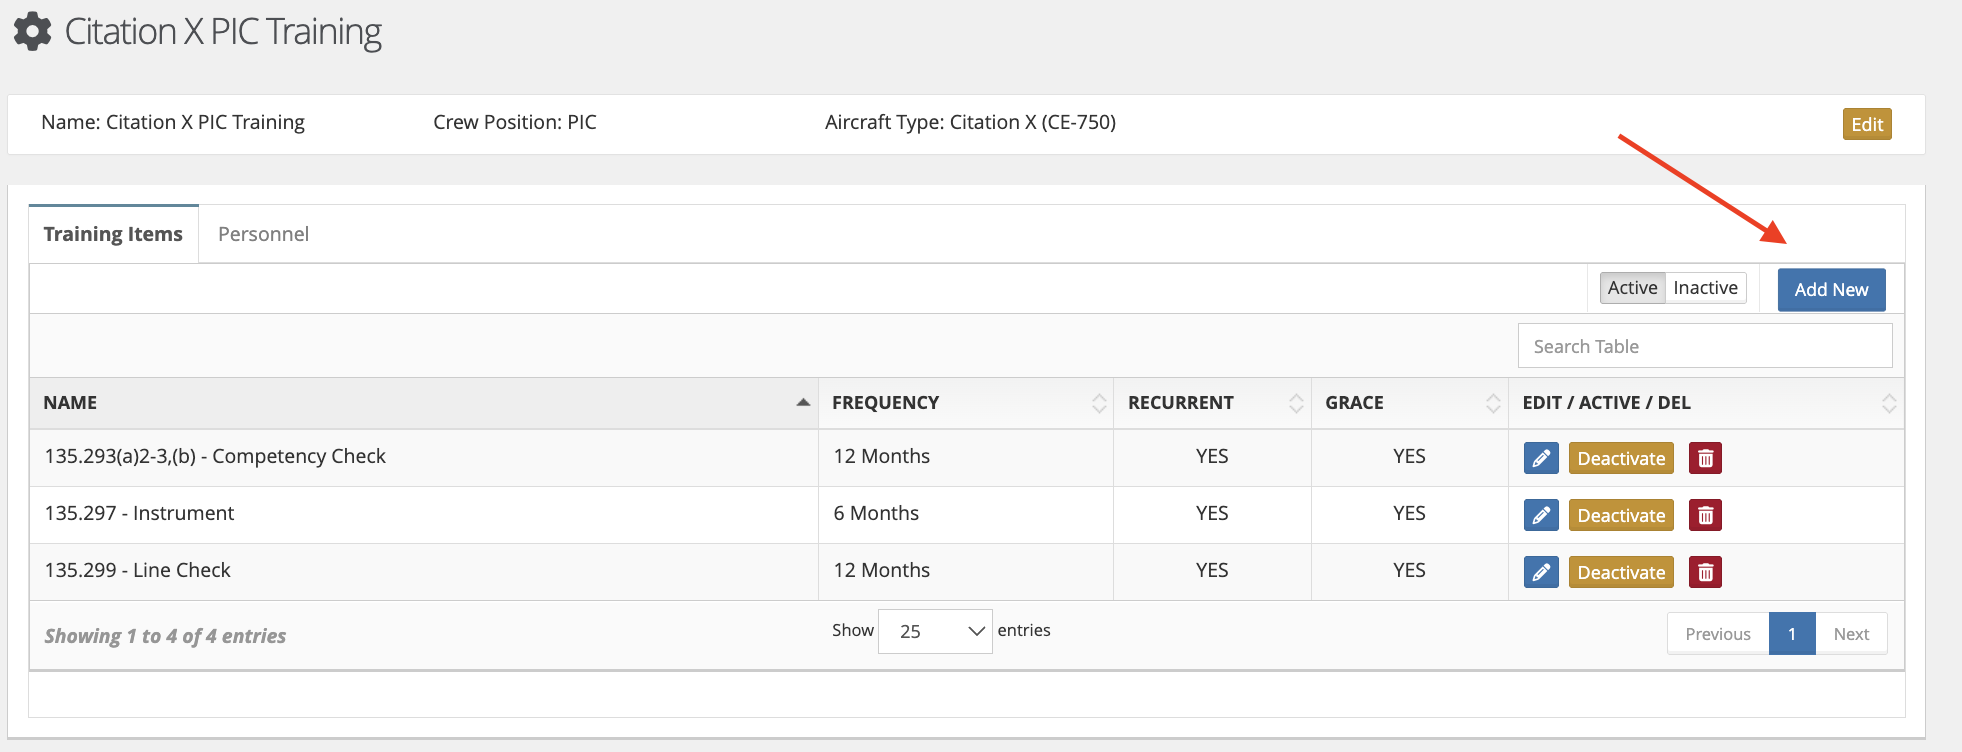Deactivate the Competency Check item
The width and height of the screenshot is (1962, 752).
1621,458
